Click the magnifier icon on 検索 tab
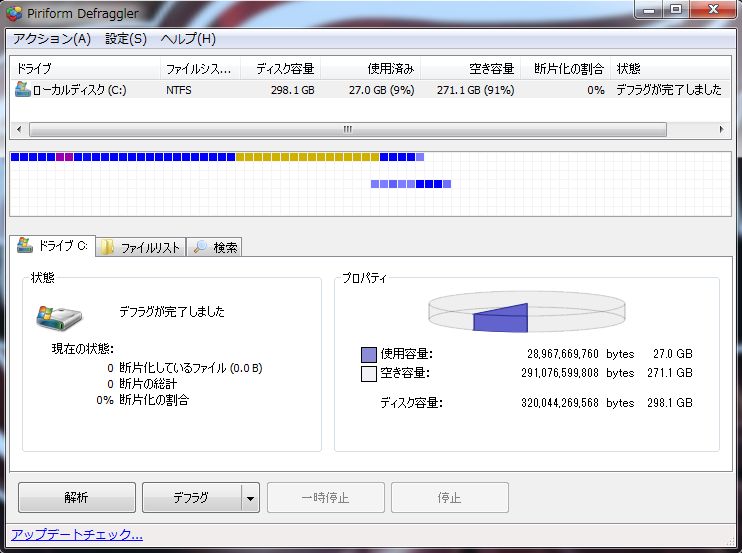This screenshot has height=553, width=742. (201, 246)
